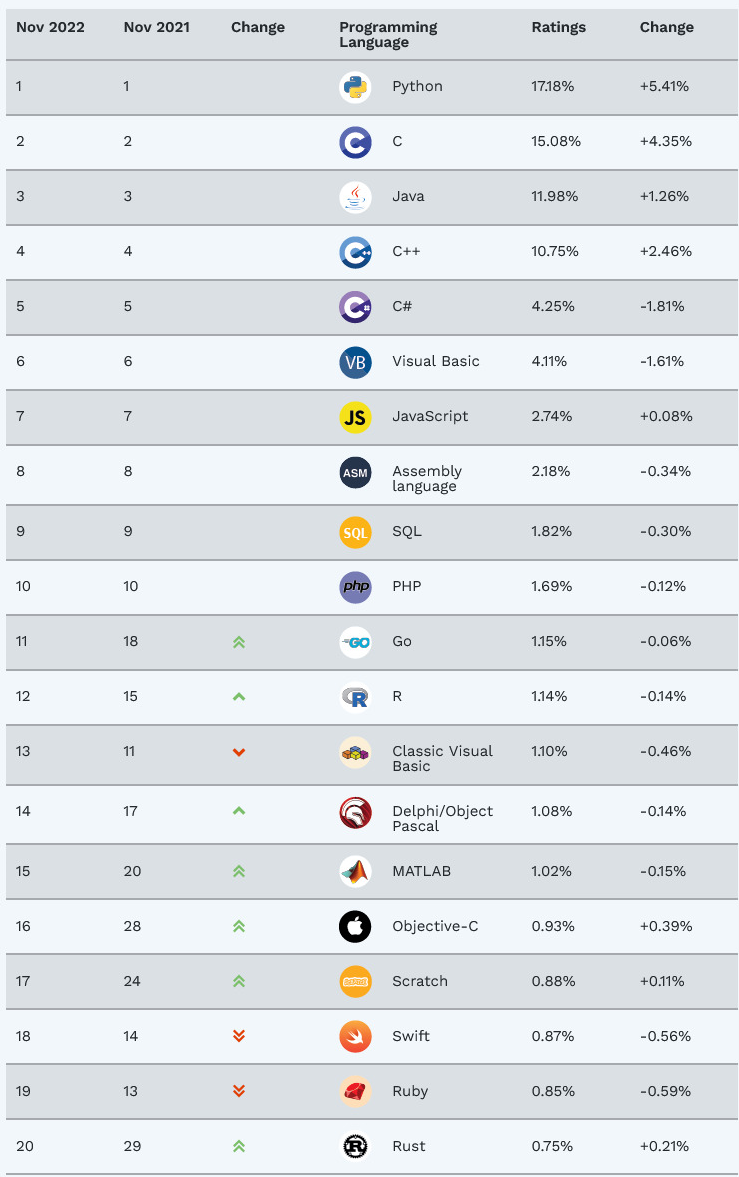Click the double red down-arrow in the Swift row
Viewport: 739px width, 1177px height.
239,1037
